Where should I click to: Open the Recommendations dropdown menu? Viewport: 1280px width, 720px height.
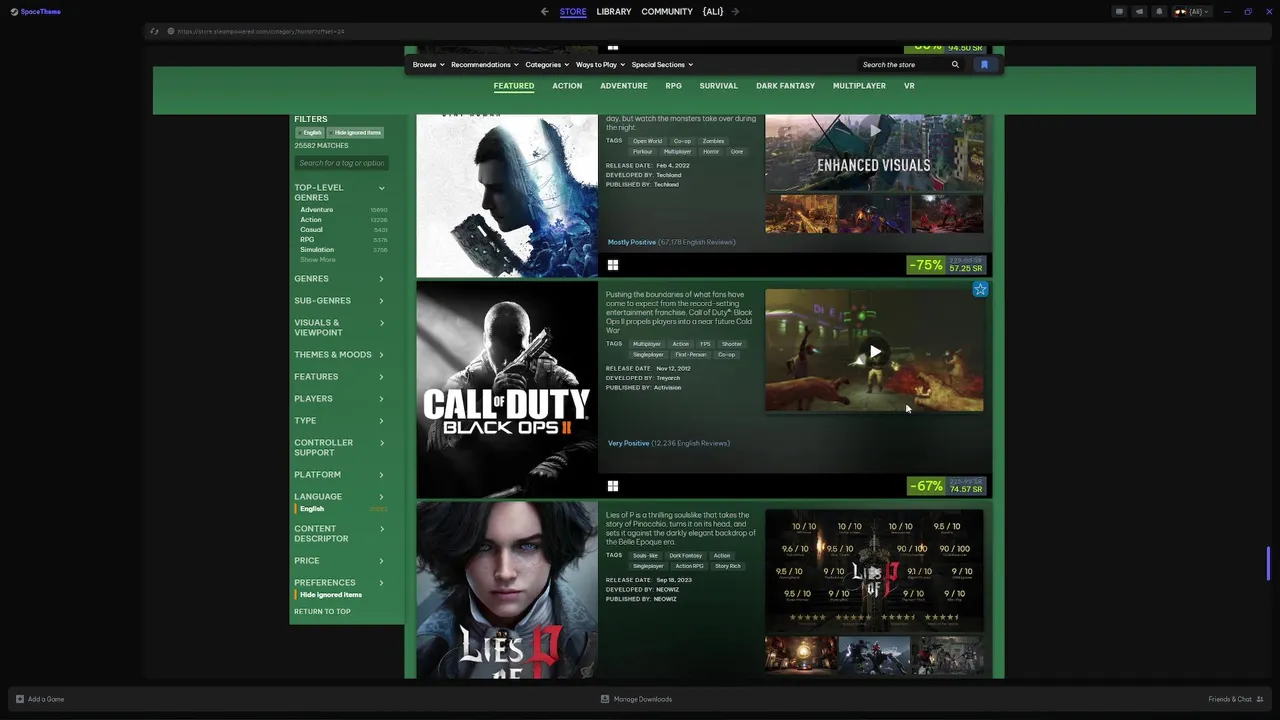[485, 65]
